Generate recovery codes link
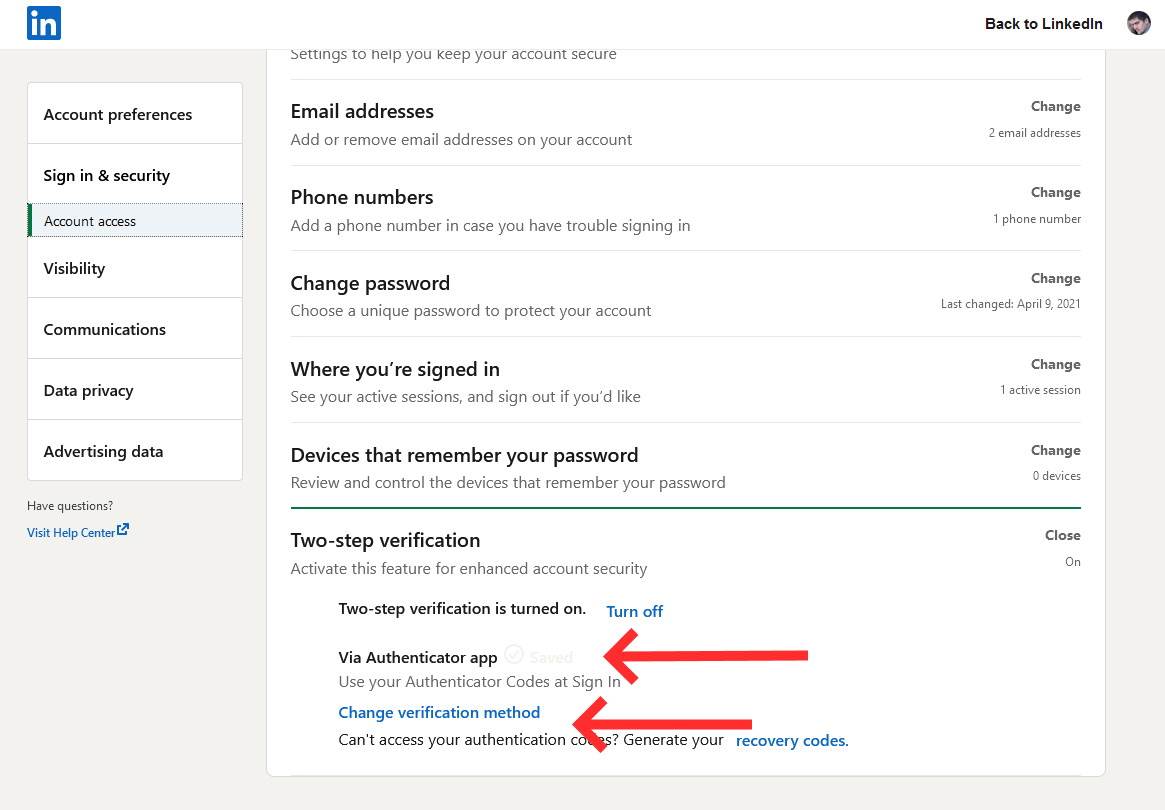This screenshot has width=1165, height=810. [791, 741]
